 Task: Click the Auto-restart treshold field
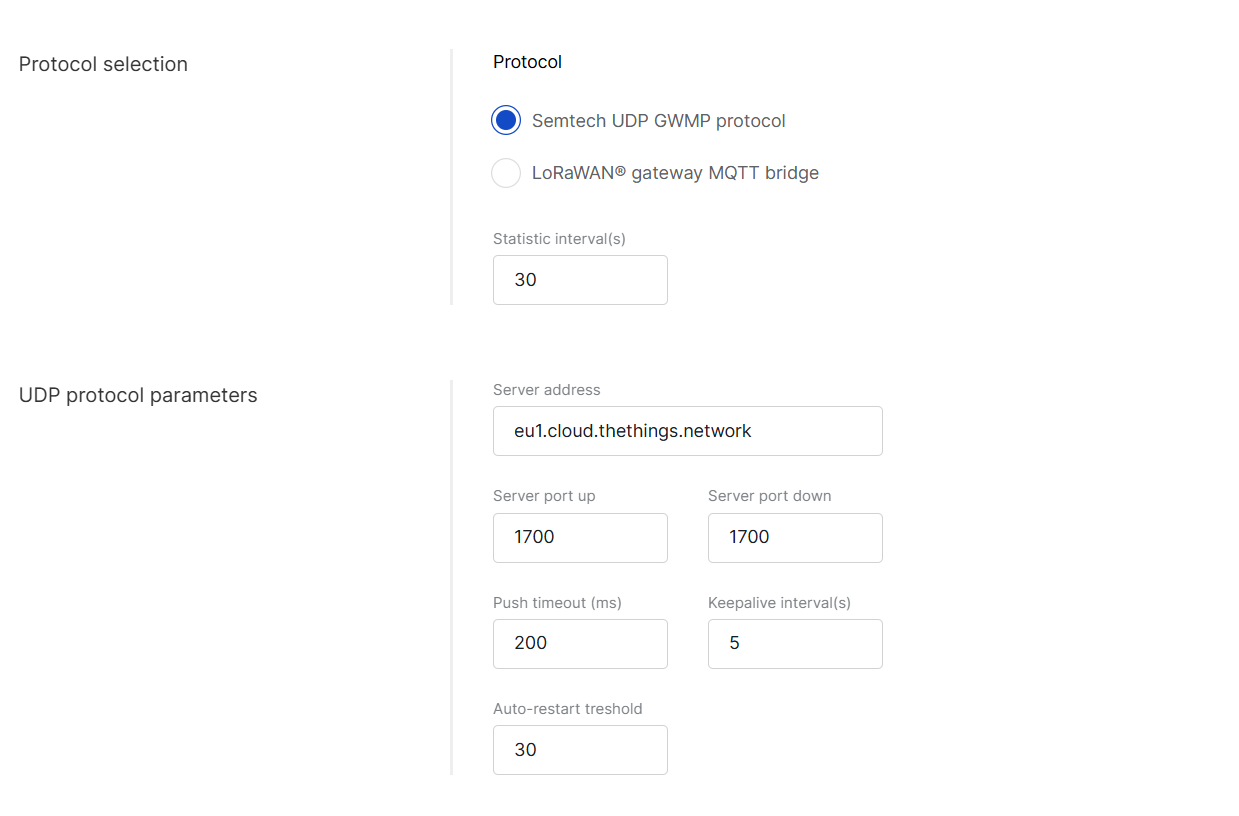point(580,749)
